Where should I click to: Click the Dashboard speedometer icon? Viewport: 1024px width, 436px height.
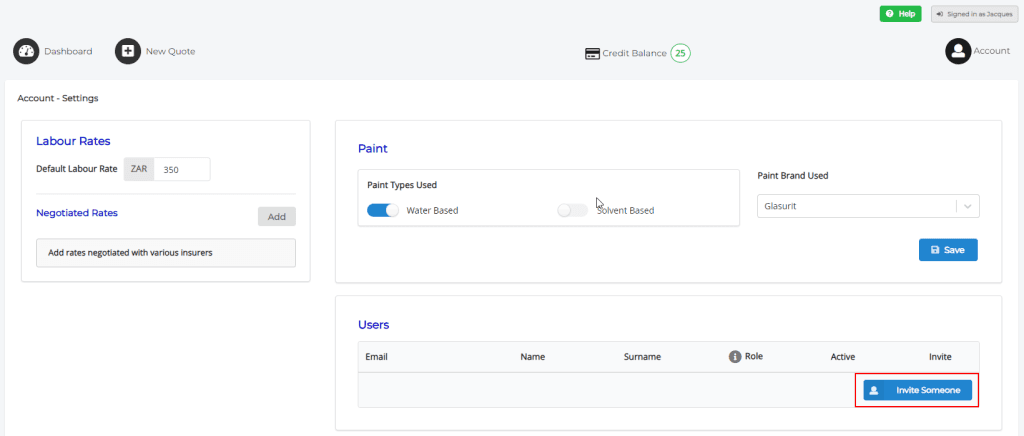[x=27, y=51]
